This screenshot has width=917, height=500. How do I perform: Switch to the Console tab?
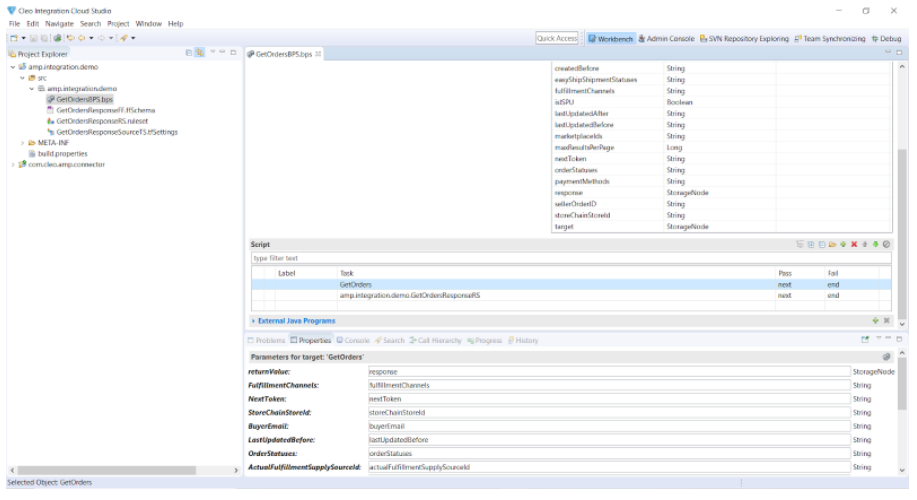pos(353,340)
